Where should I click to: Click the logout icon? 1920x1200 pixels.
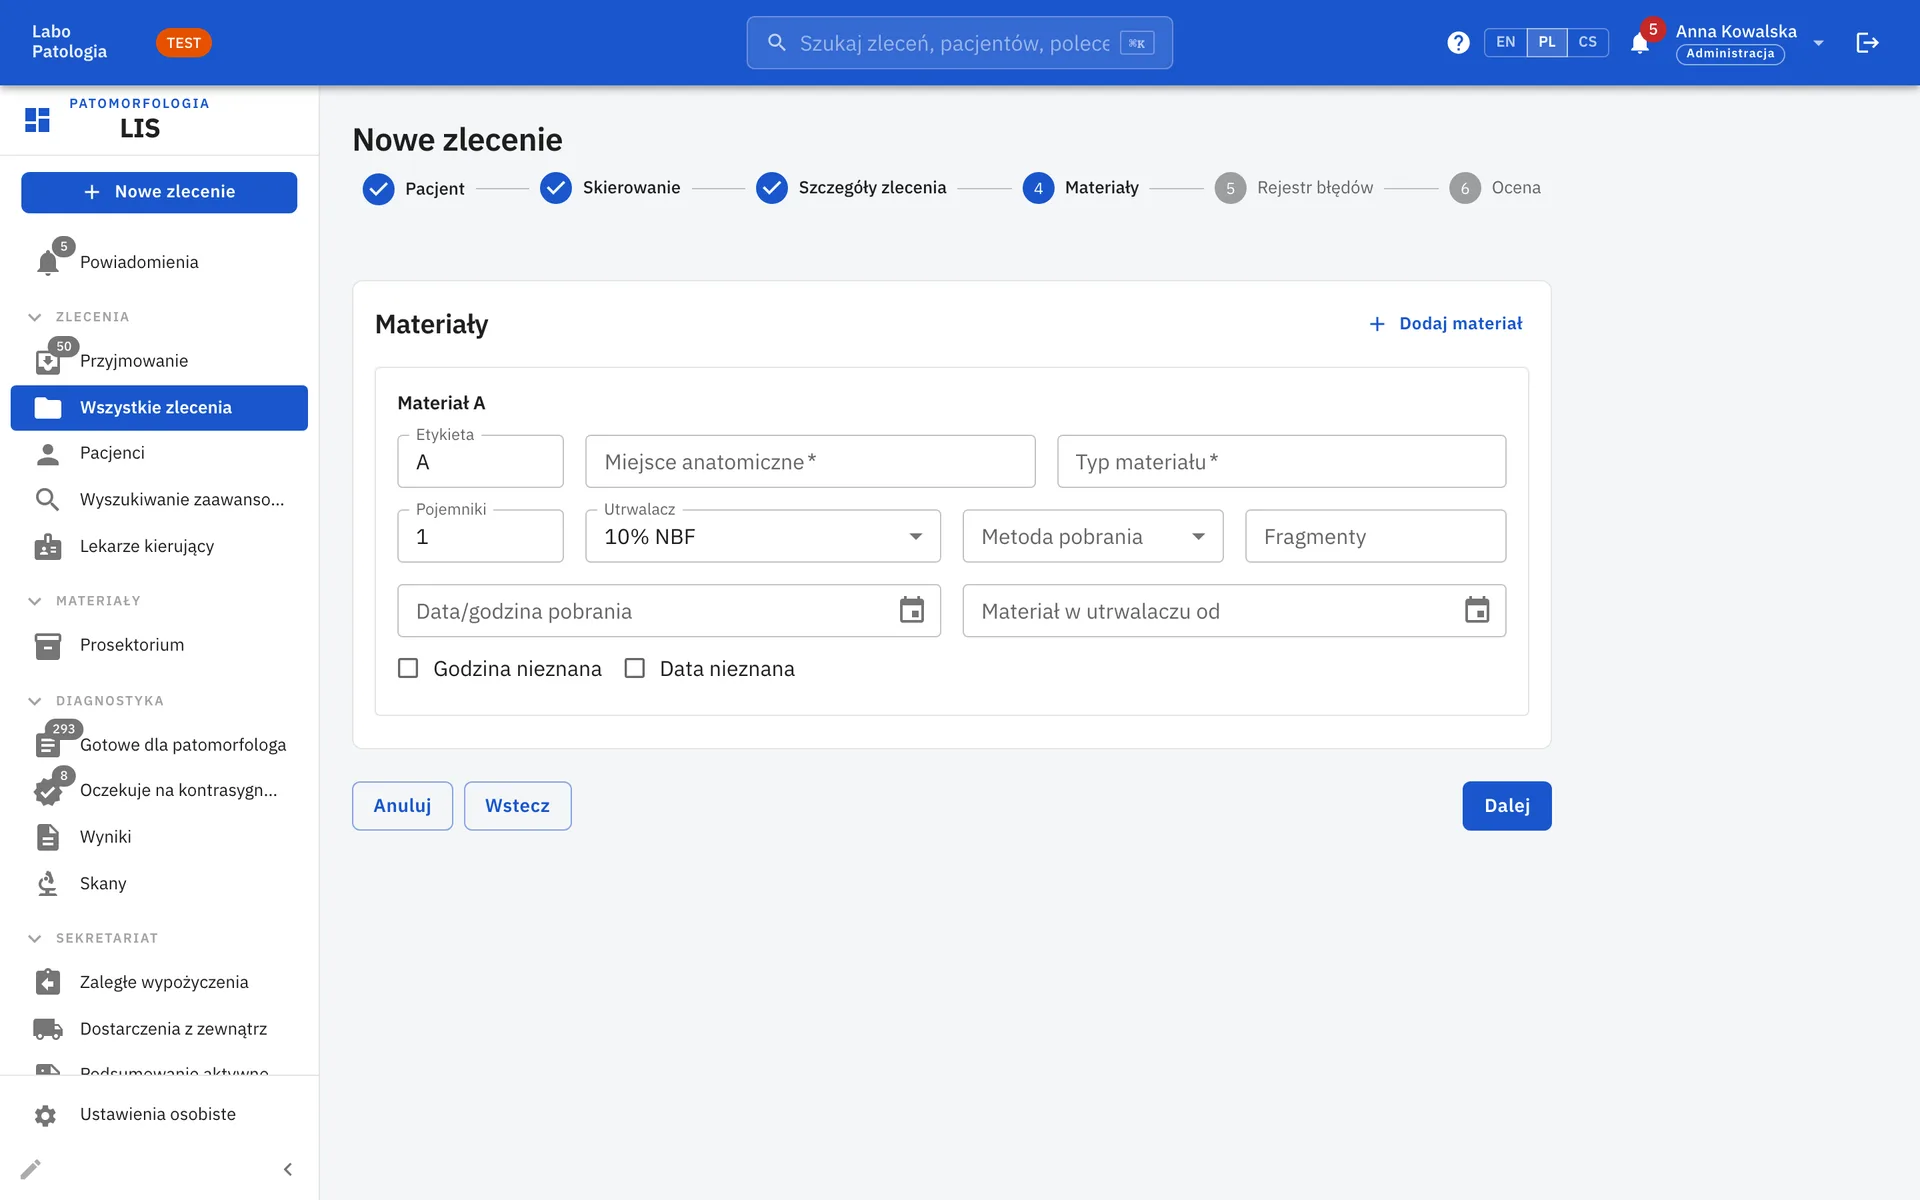point(1867,43)
